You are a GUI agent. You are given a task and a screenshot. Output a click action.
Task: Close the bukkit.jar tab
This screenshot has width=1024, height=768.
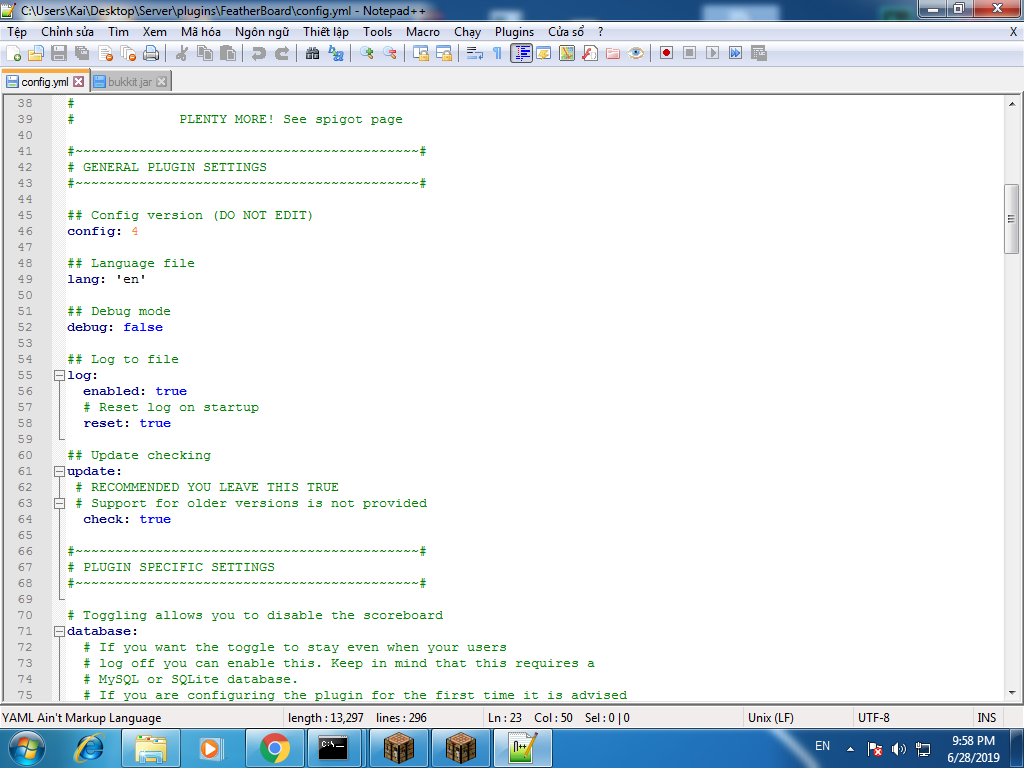click(161, 82)
